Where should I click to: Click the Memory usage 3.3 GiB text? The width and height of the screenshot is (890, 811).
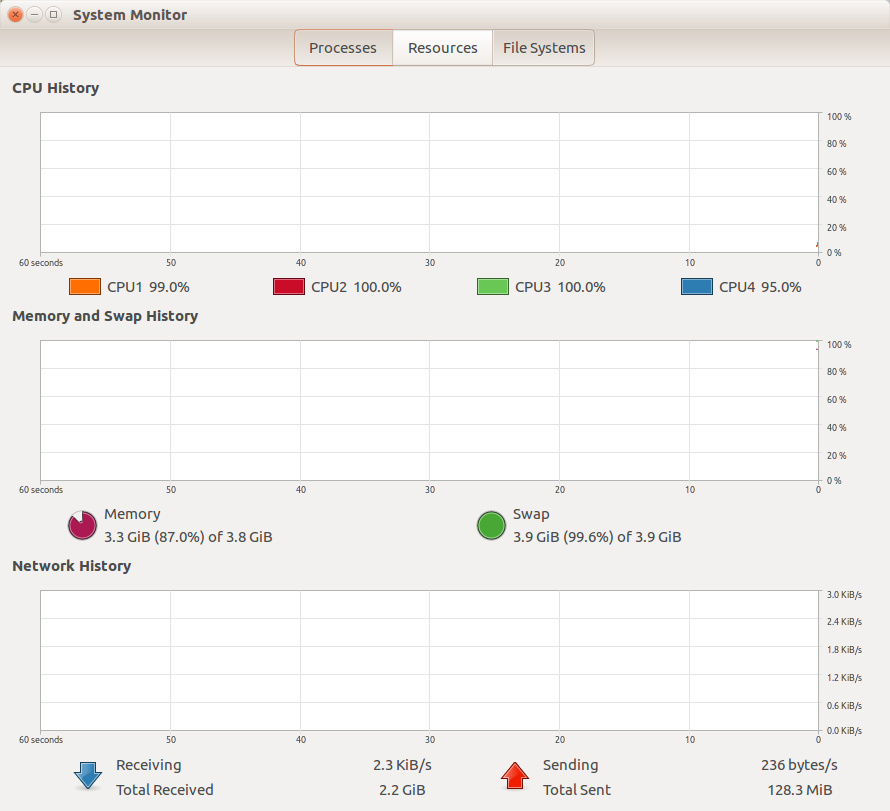tap(188, 537)
